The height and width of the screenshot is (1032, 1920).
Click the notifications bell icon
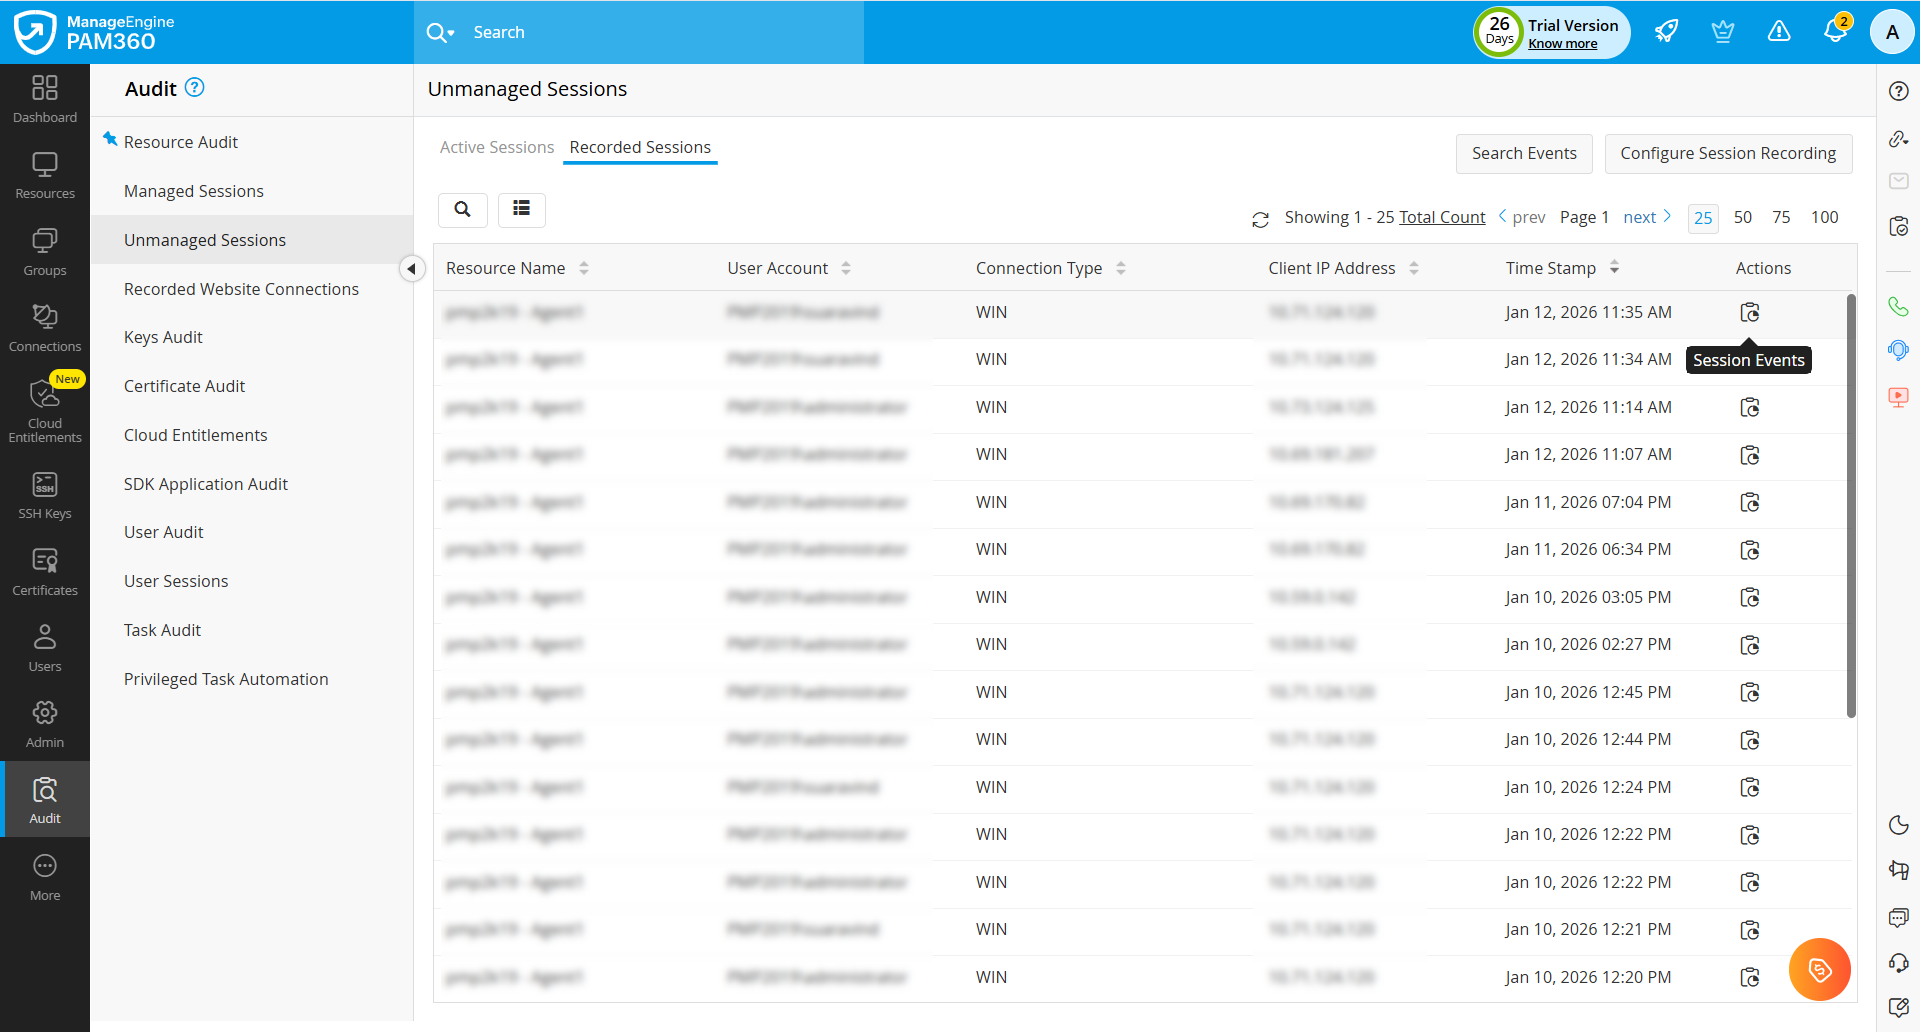[x=1835, y=32]
